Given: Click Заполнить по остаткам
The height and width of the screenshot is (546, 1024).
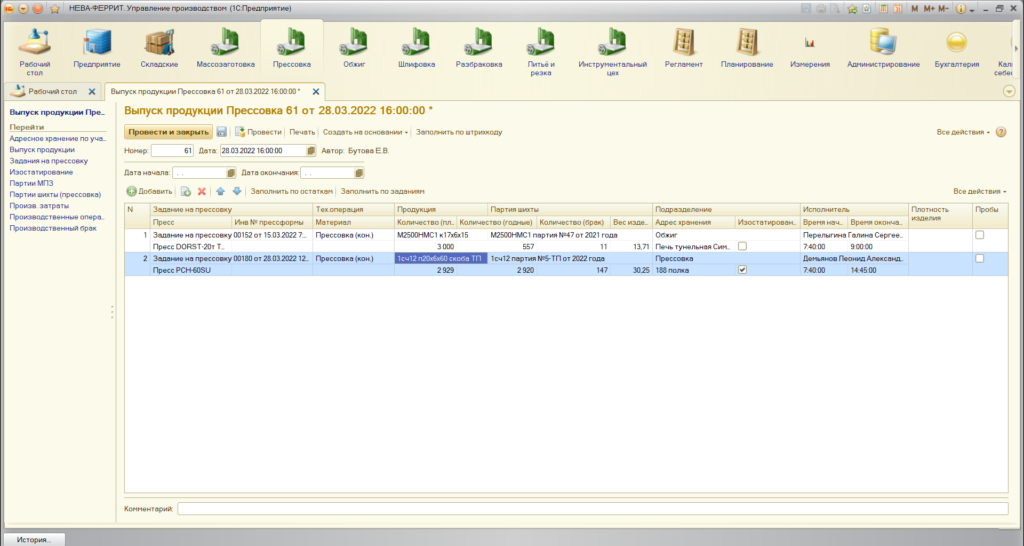Looking at the screenshot, I should 292,191.
